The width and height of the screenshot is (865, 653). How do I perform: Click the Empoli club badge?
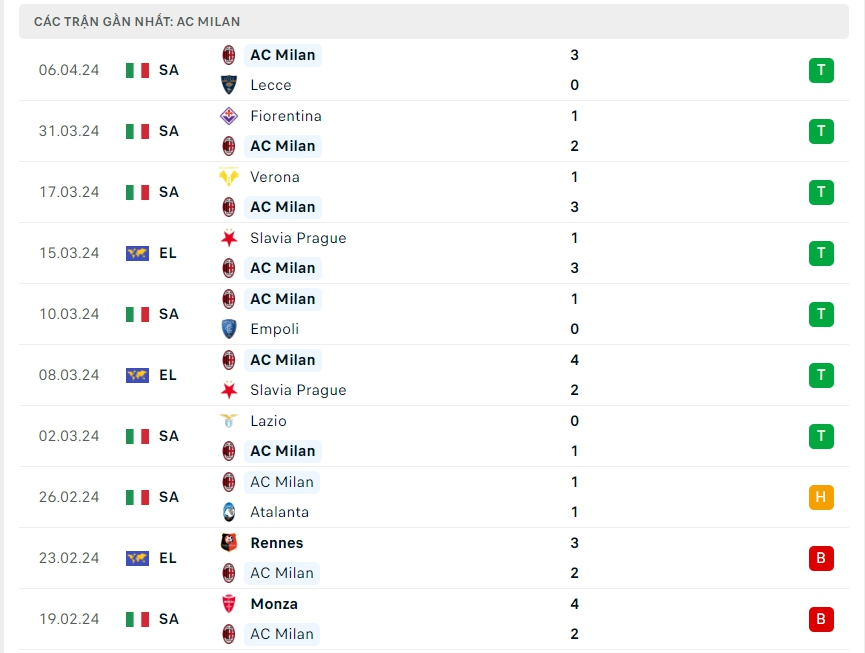pos(229,329)
